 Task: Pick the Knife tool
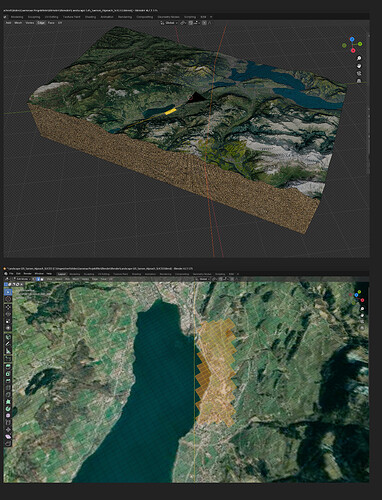tap(8, 395)
